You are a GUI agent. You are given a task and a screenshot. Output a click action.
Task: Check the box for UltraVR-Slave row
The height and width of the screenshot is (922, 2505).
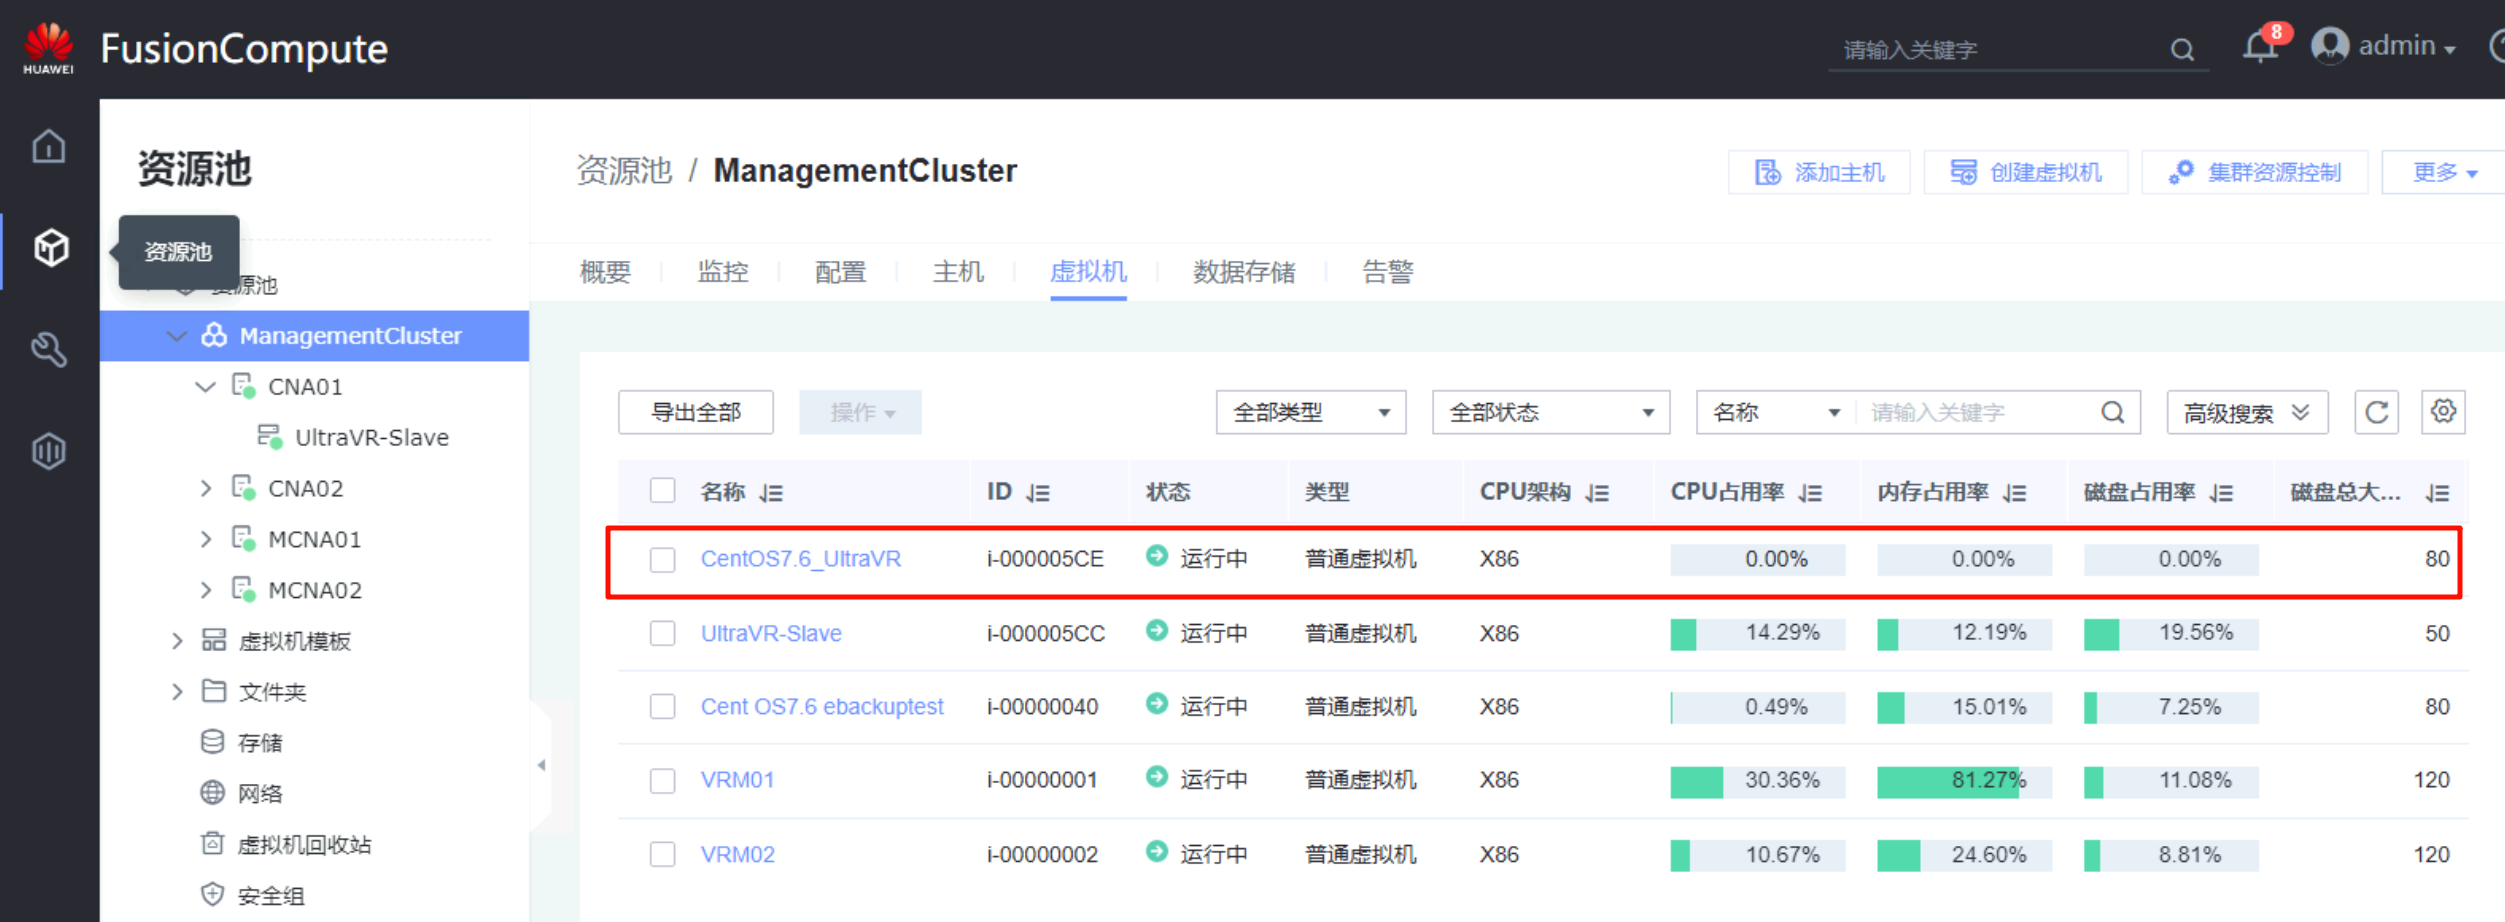tap(662, 633)
